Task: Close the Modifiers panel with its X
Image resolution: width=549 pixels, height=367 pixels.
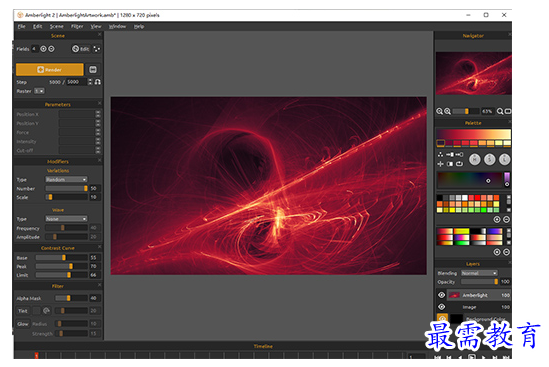Action: (x=99, y=160)
